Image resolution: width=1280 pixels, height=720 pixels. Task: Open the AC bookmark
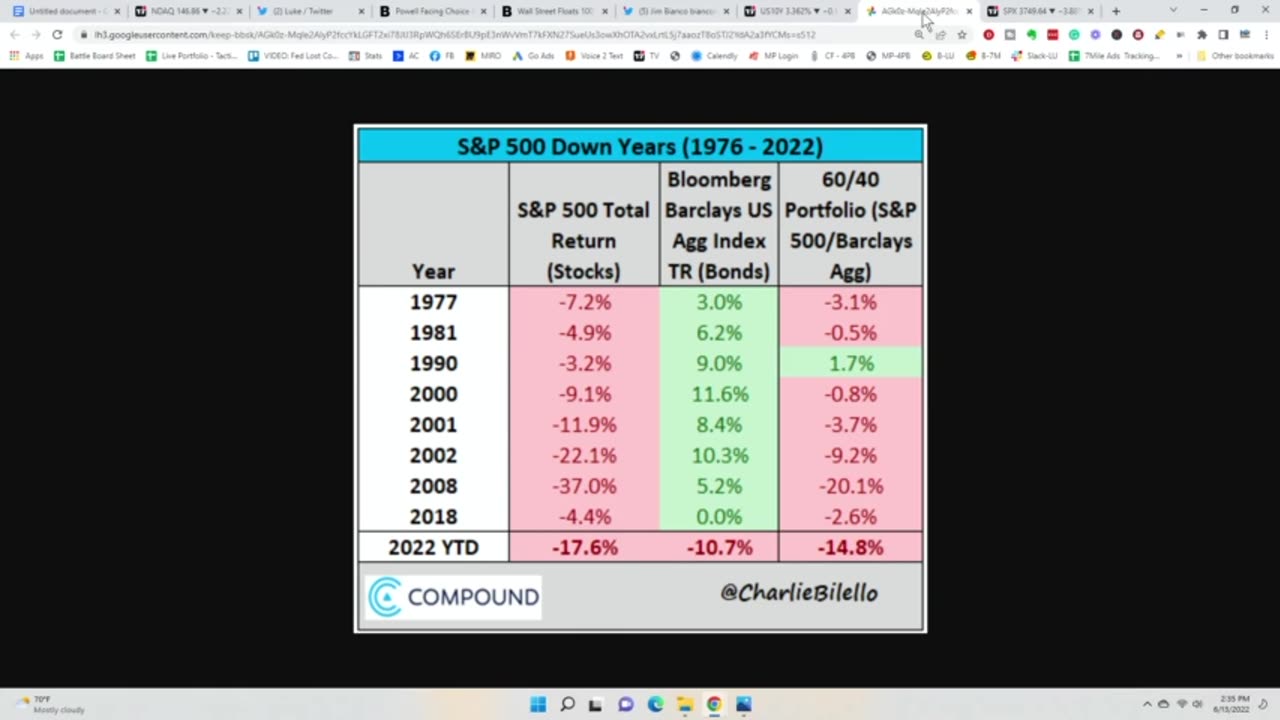pyautogui.click(x=407, y=56)
